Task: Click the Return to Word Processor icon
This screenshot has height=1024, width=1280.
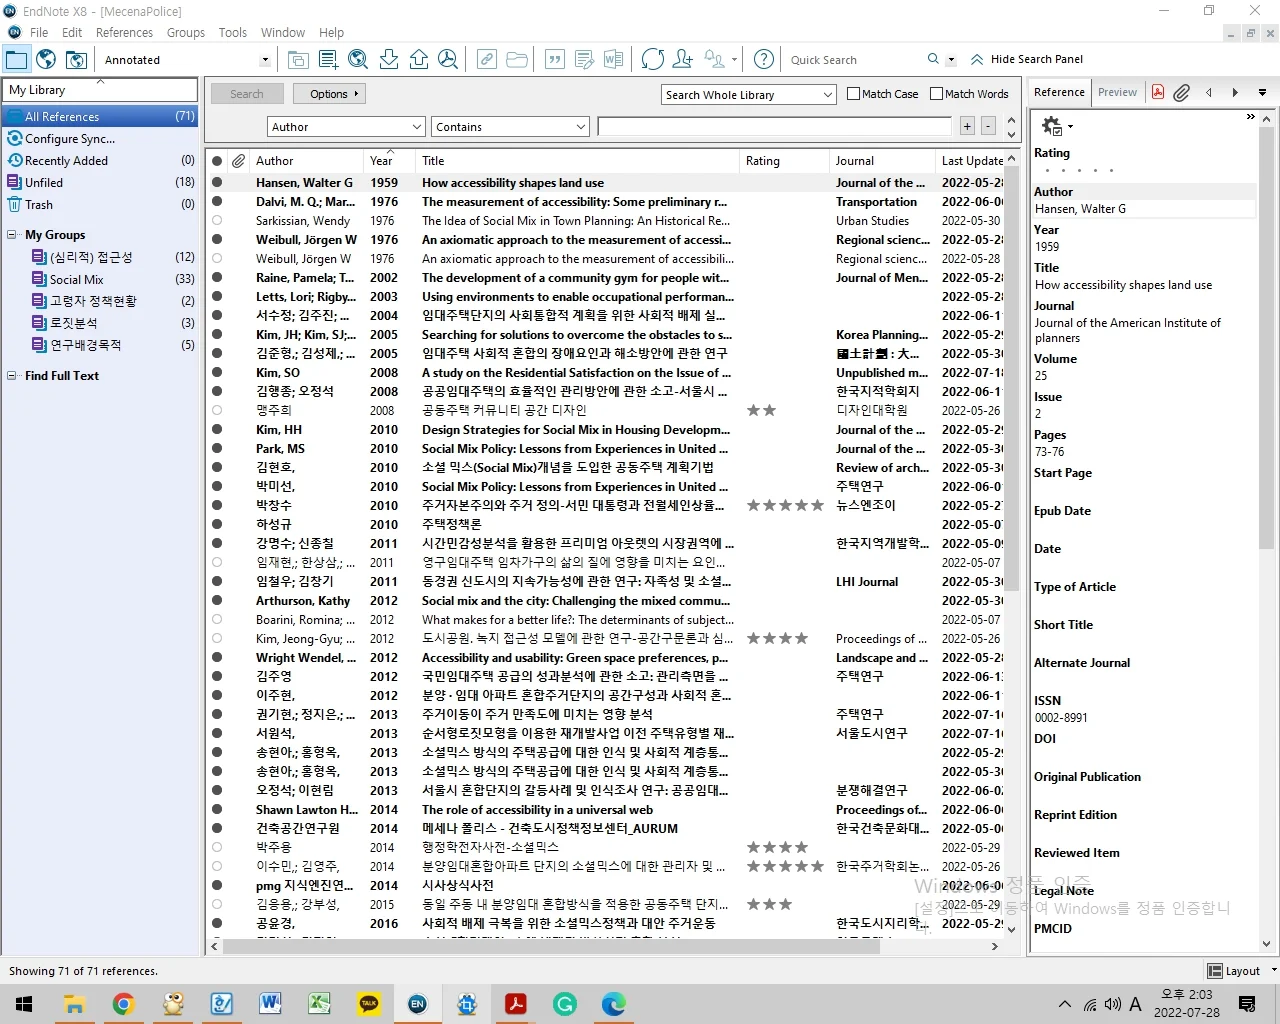Action: 613,60
